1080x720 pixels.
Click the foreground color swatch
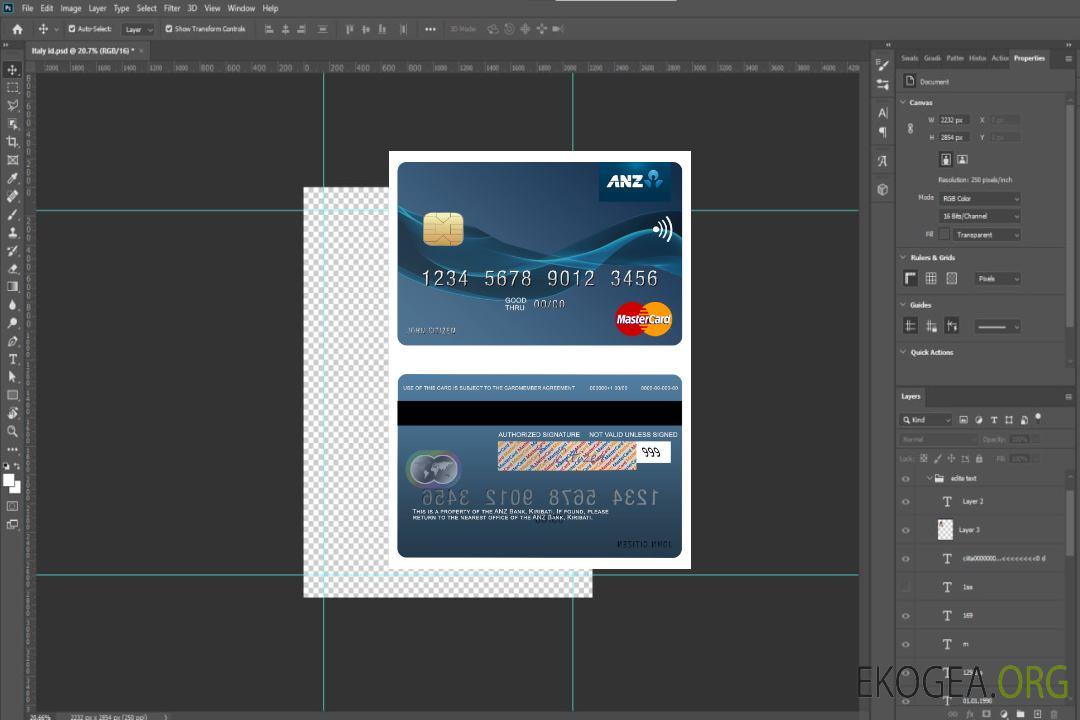[x=9, y=480]
